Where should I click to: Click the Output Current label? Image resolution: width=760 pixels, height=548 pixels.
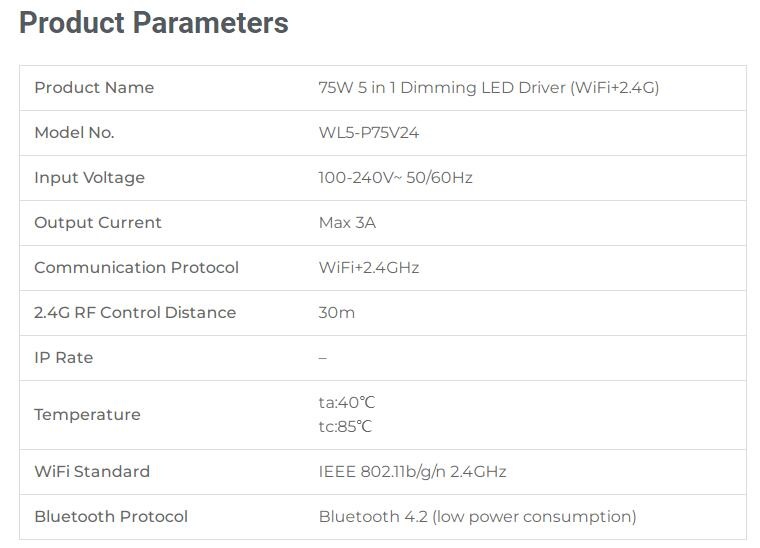97,223
